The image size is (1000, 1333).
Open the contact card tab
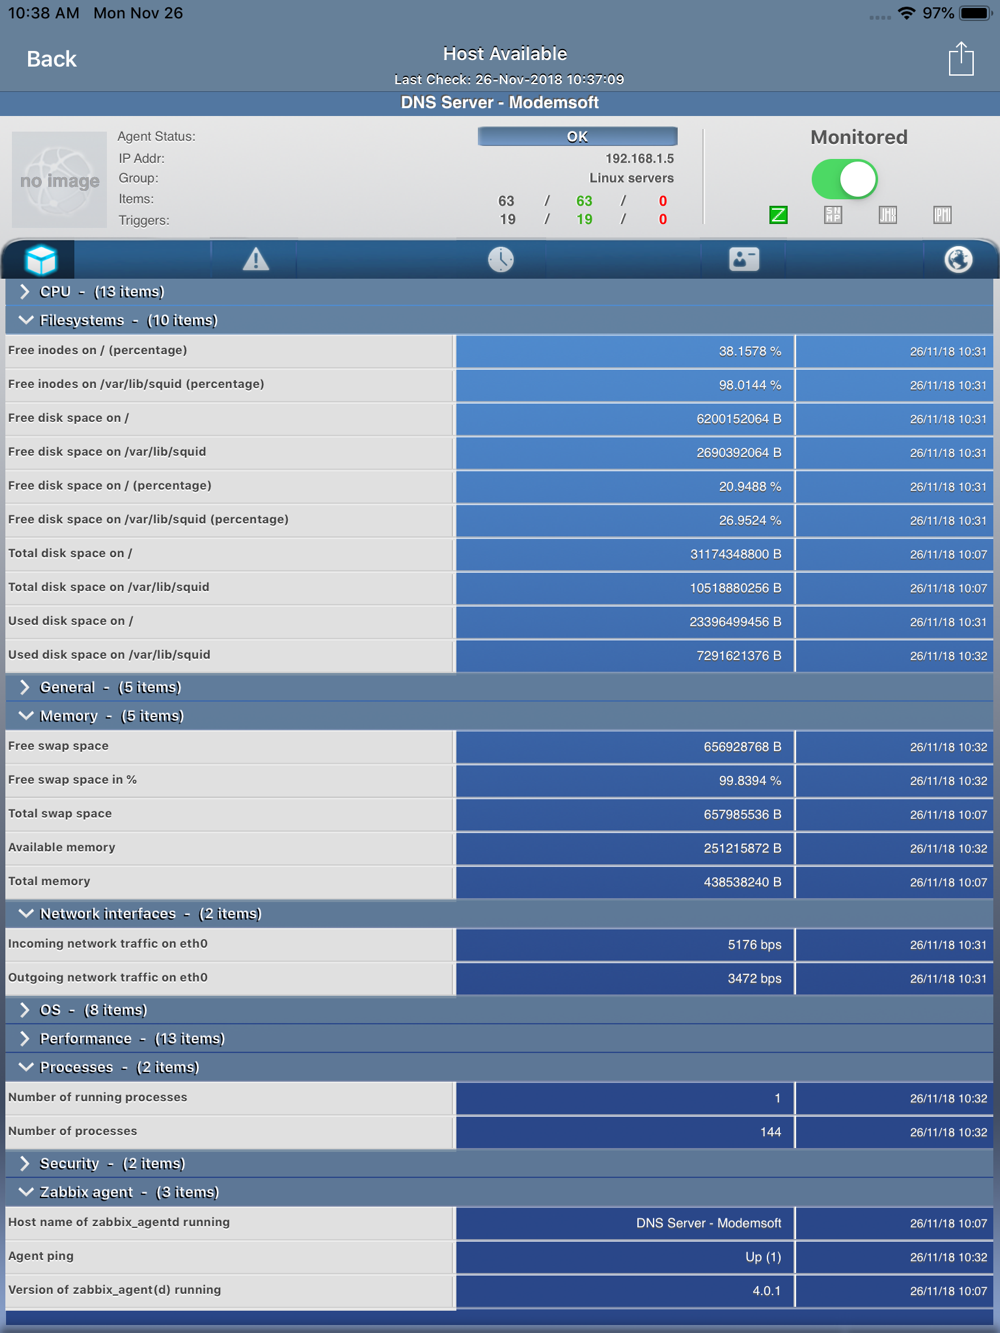[x=744, y=259]
